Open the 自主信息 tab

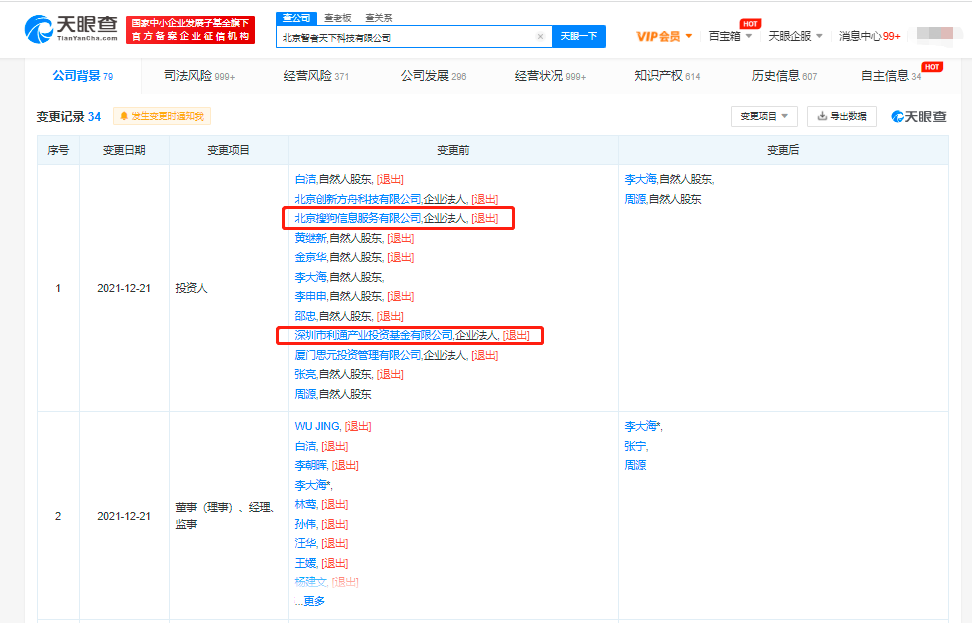point(891,76)
